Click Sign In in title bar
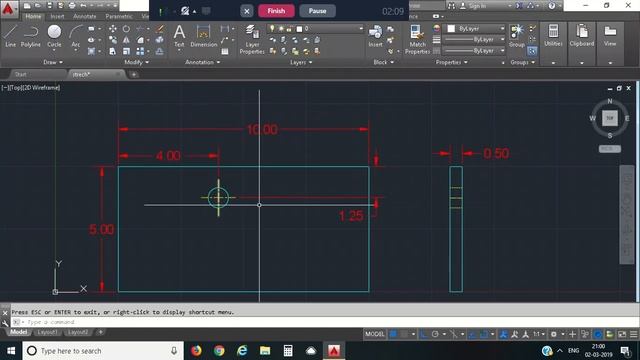 click(477, 6)
